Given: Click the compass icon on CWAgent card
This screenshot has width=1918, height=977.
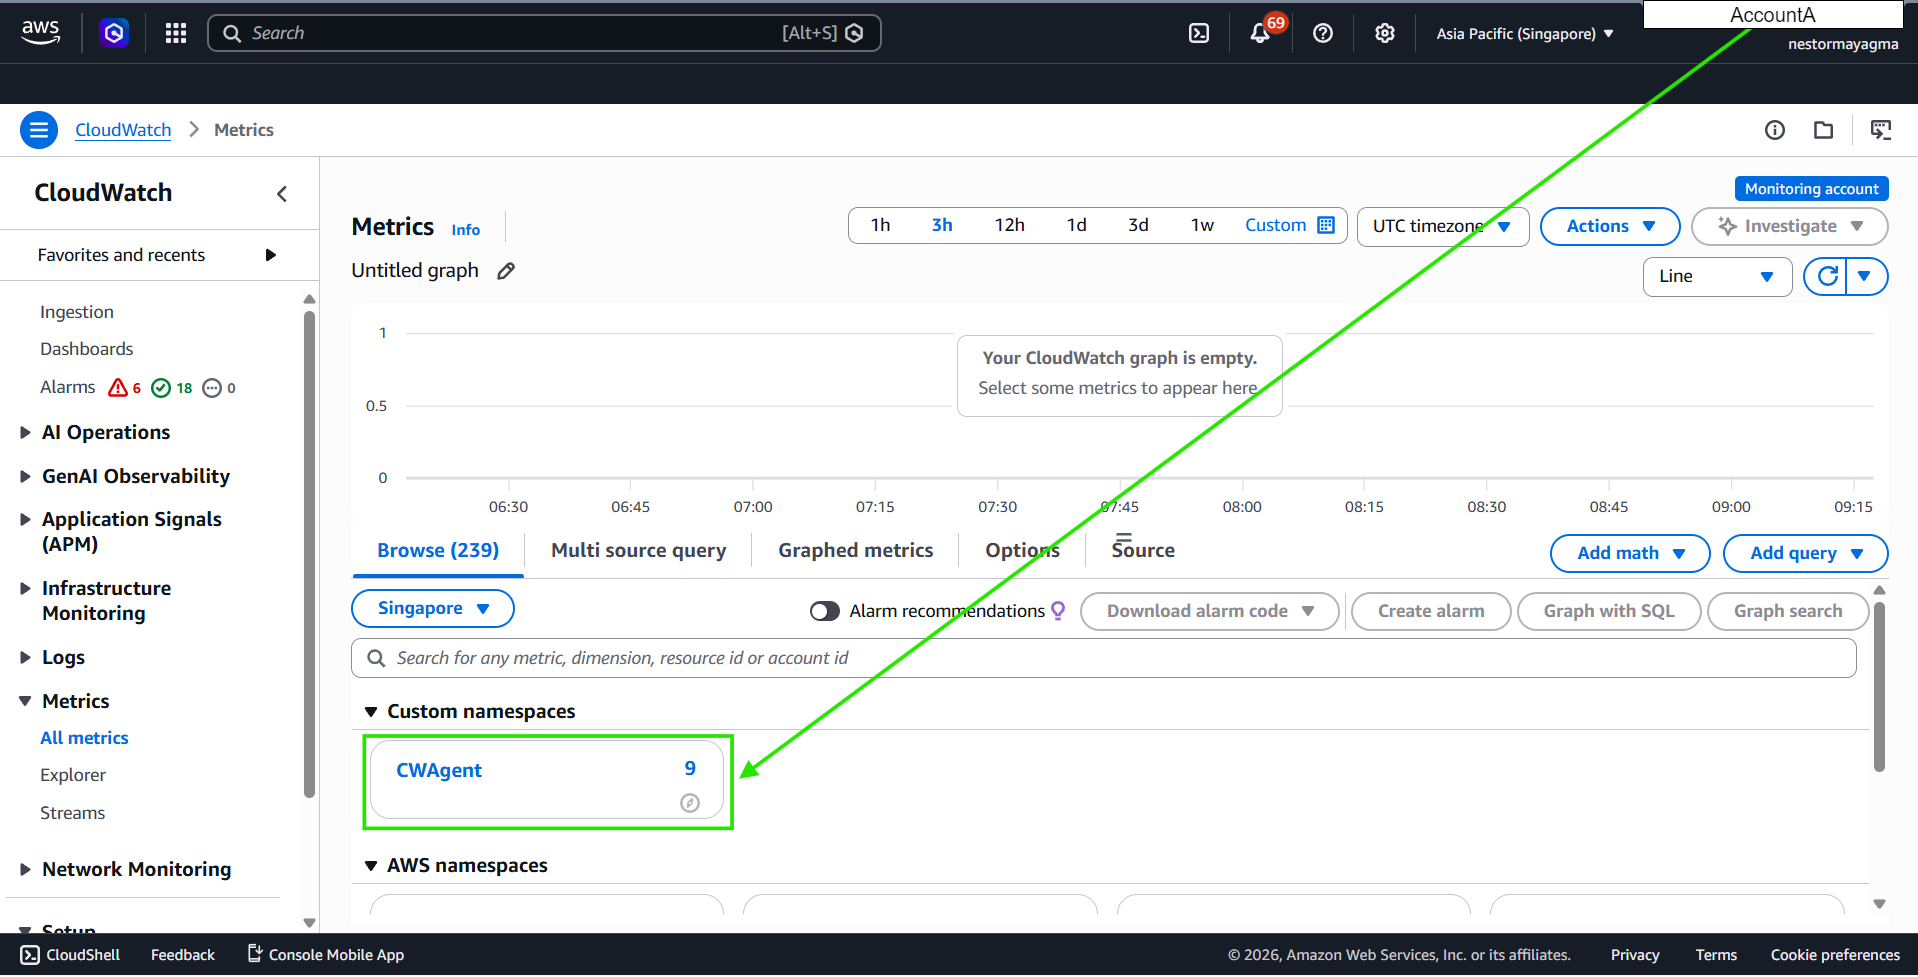Looking at the screenshot, I should [690, 803].
